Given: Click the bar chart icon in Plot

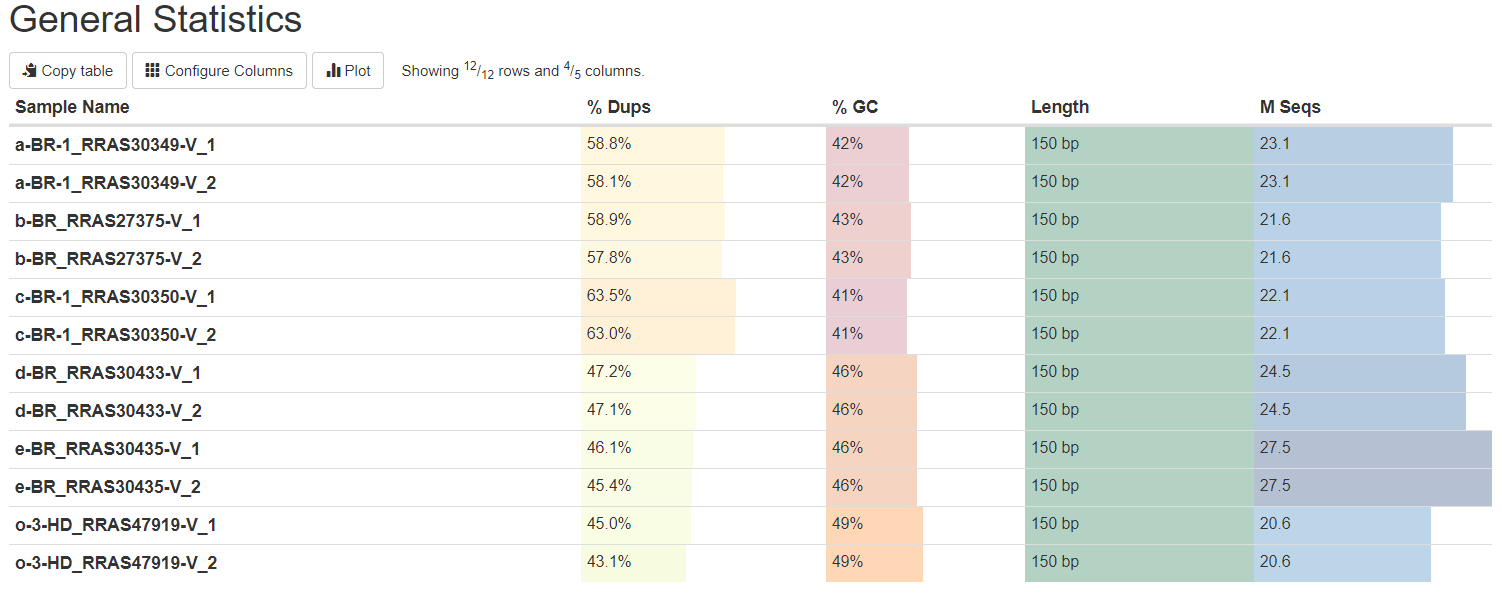Looking at the screenshot, I should 333,71.
